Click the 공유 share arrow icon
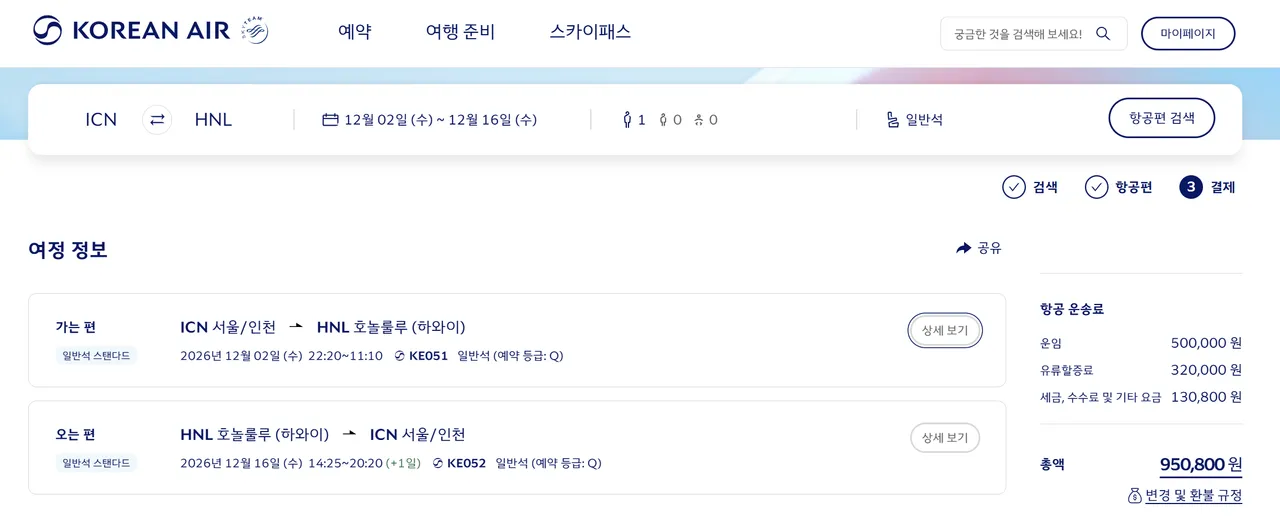Screen dimensions: 1280x532 tap(964, 248)
